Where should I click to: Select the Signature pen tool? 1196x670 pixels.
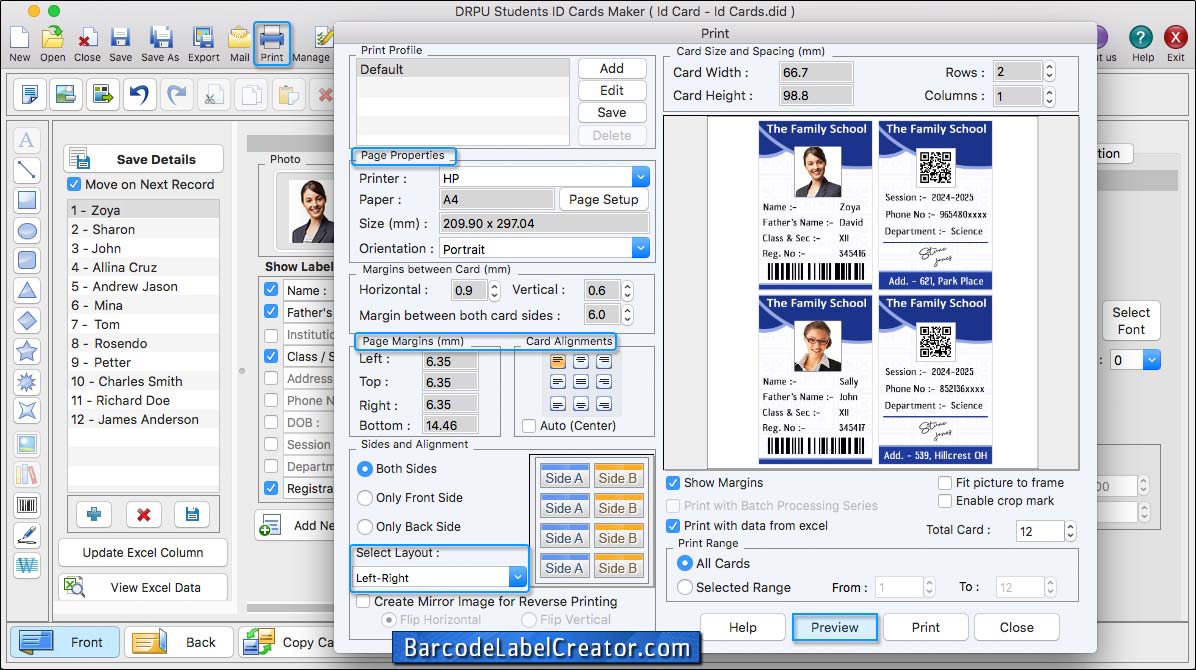(27, 536)
